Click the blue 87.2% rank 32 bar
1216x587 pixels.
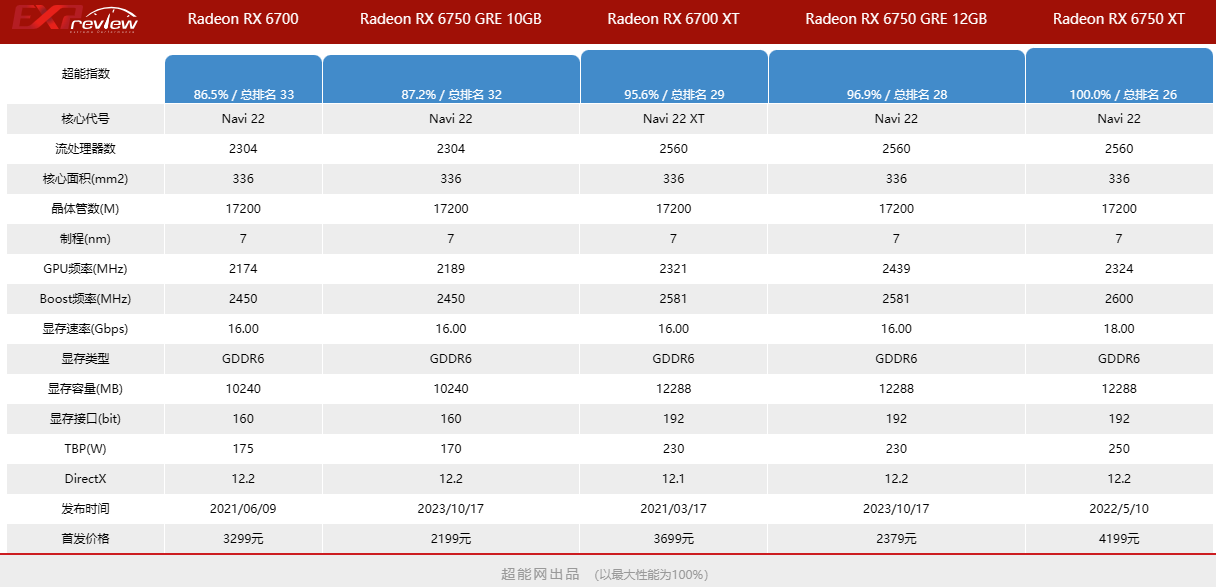point(451,79)
